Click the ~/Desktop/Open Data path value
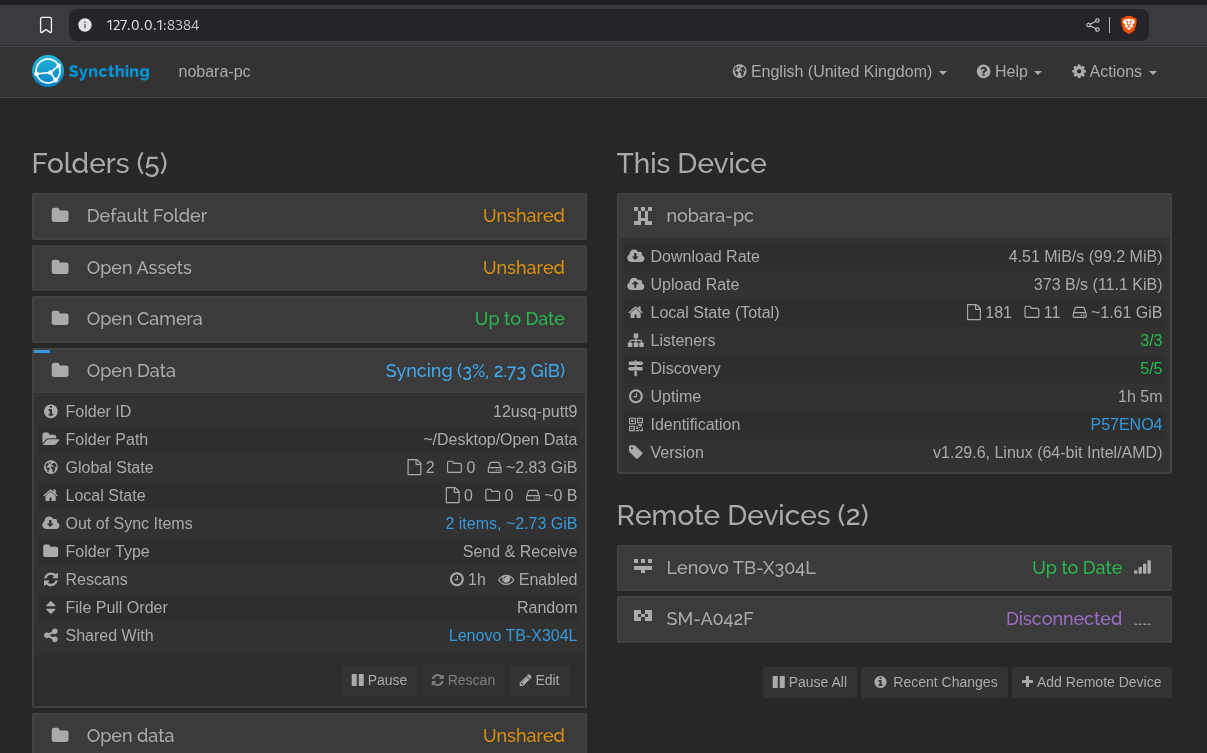 click(500, 439)
